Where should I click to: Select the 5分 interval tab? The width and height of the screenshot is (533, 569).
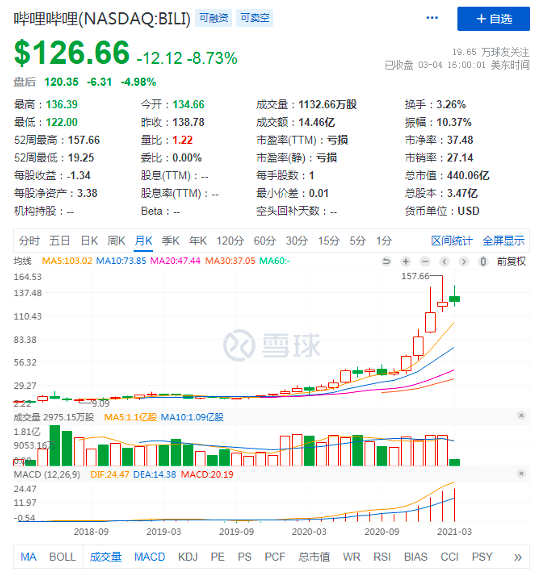pyautogui.click(x=357, y=241)
